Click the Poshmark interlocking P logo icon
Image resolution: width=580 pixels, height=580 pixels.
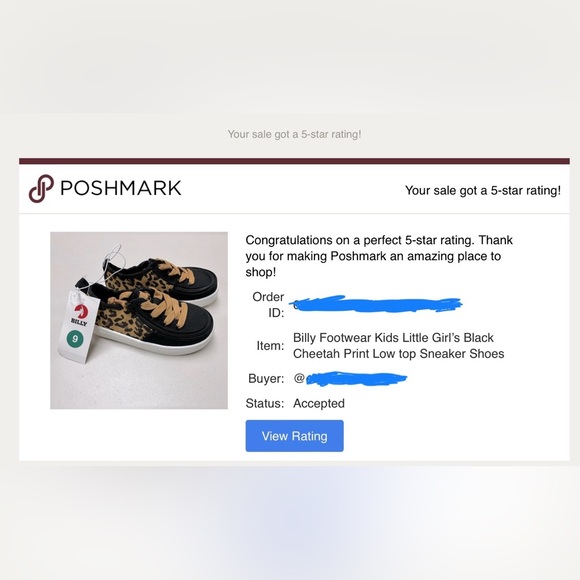click(x=41, y=188)
